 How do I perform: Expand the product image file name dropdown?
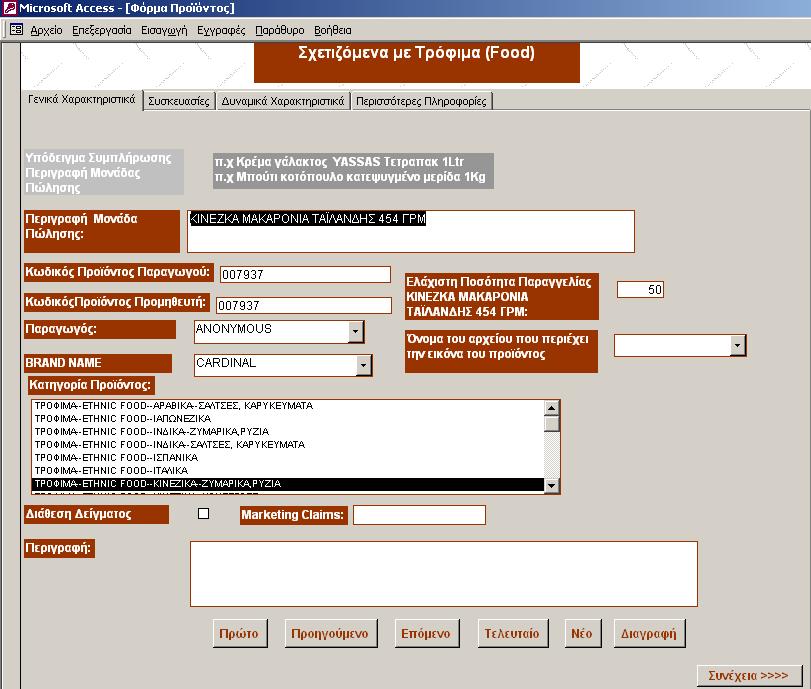click(x=738, y=345)
